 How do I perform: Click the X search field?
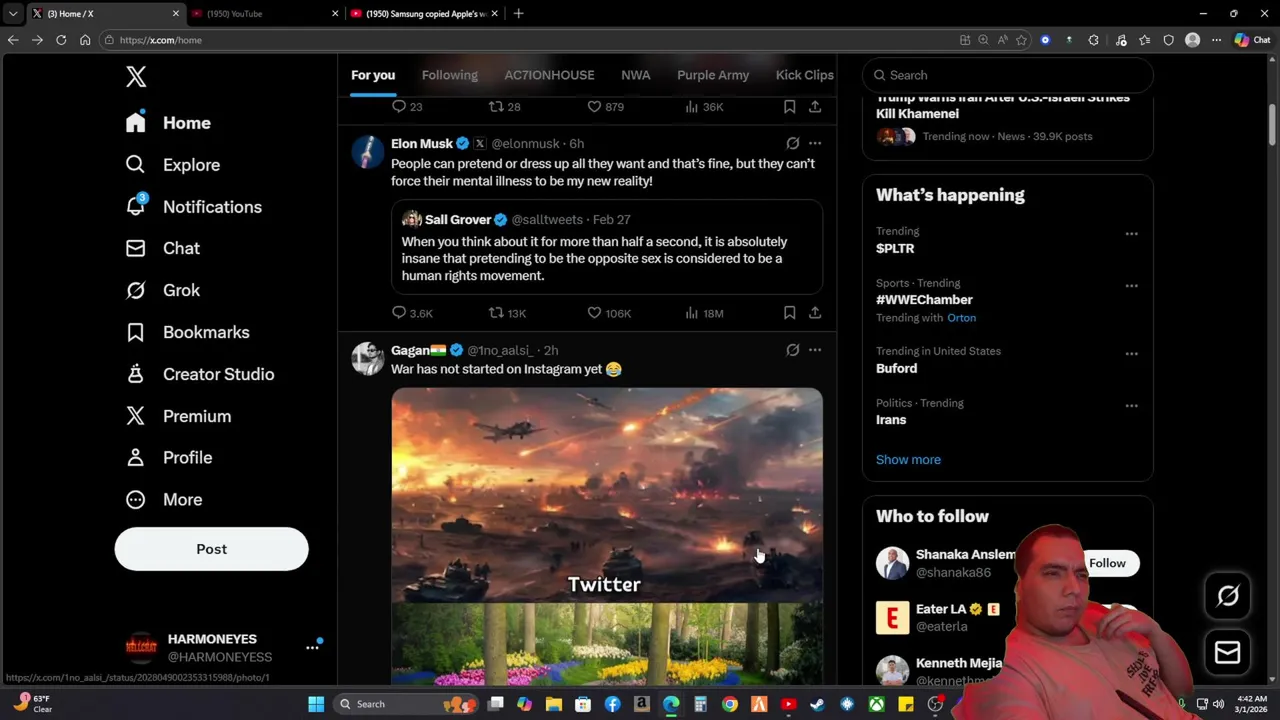click(x=1008, y=75)
